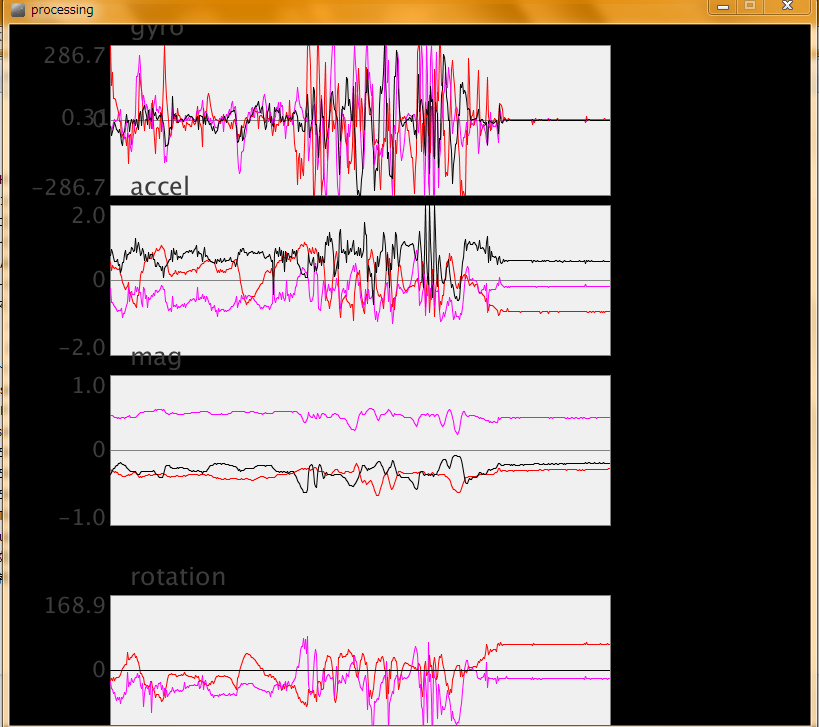
Task: Maximize the processing window
Action: (750, 6)
